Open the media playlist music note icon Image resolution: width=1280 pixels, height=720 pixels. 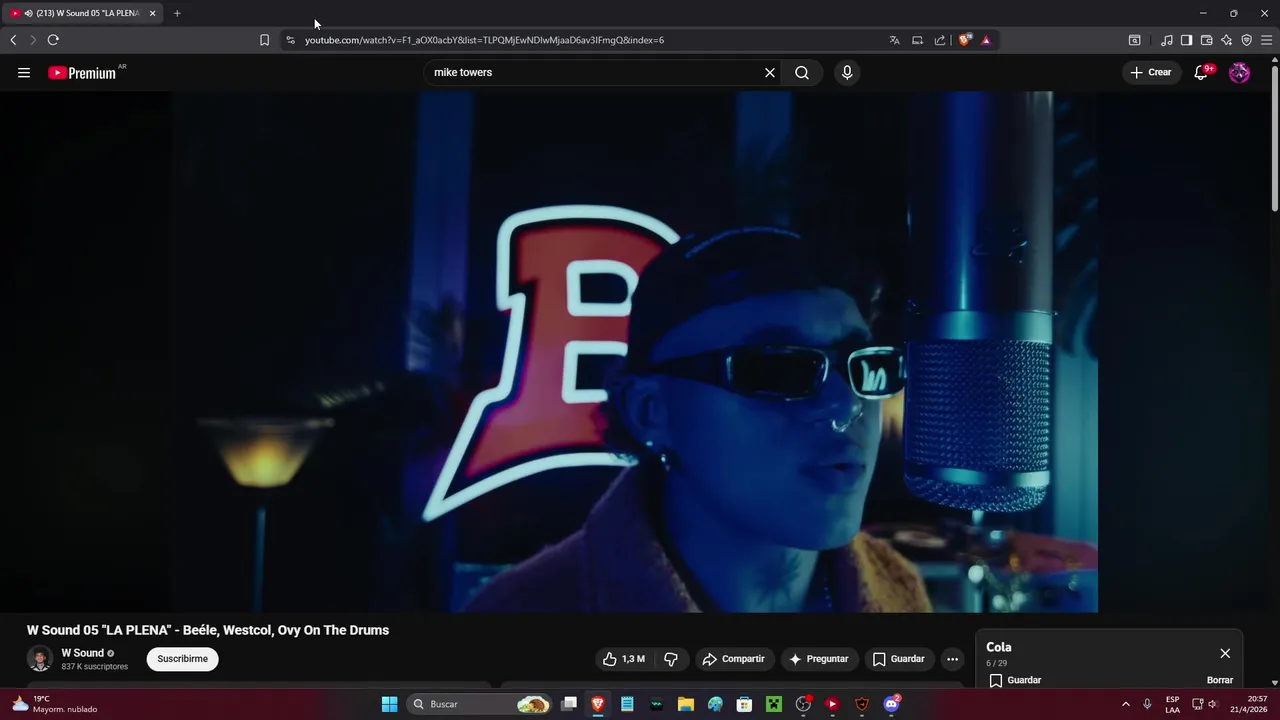[x=1166, y=40]
